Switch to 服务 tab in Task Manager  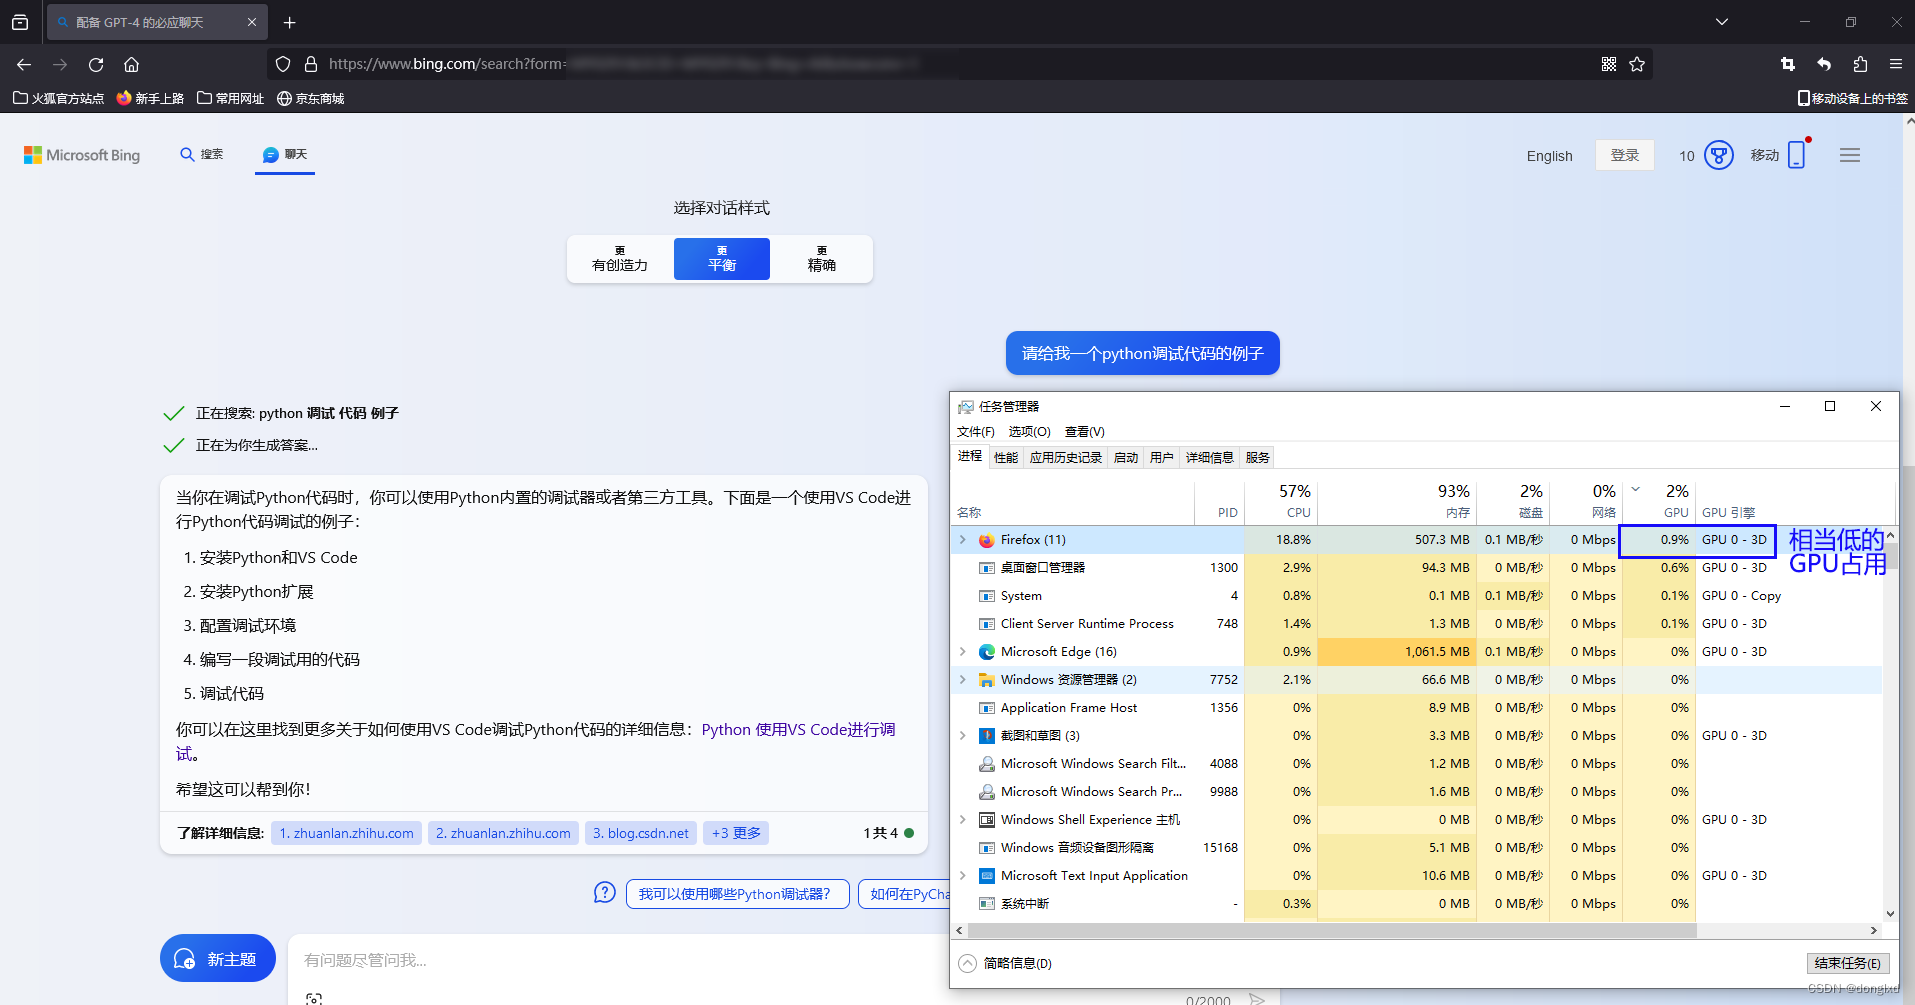pos(1258,458)
